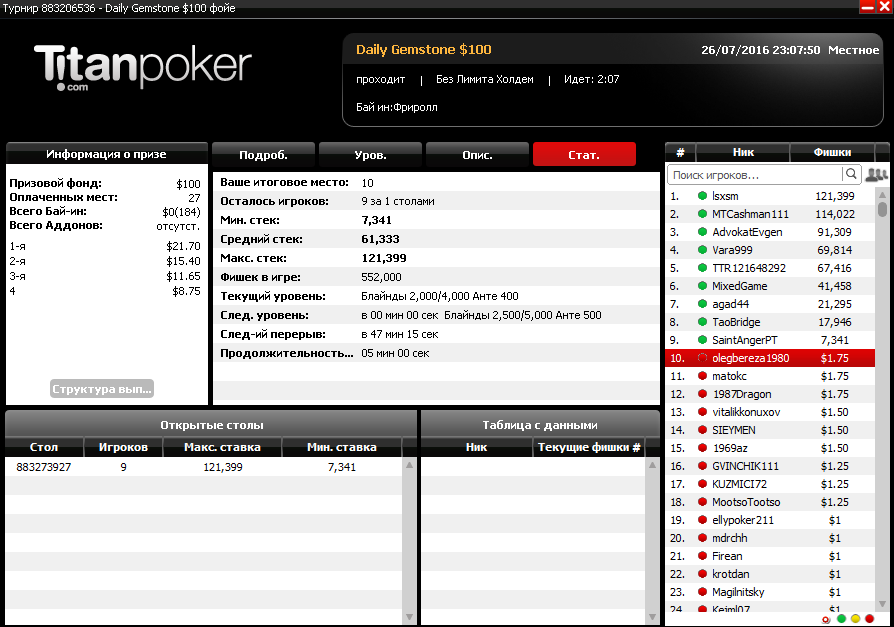This screenshot has width=894, height=627.
Task: Select player AdvokatEvgen in the list
Action: point(770,232)
